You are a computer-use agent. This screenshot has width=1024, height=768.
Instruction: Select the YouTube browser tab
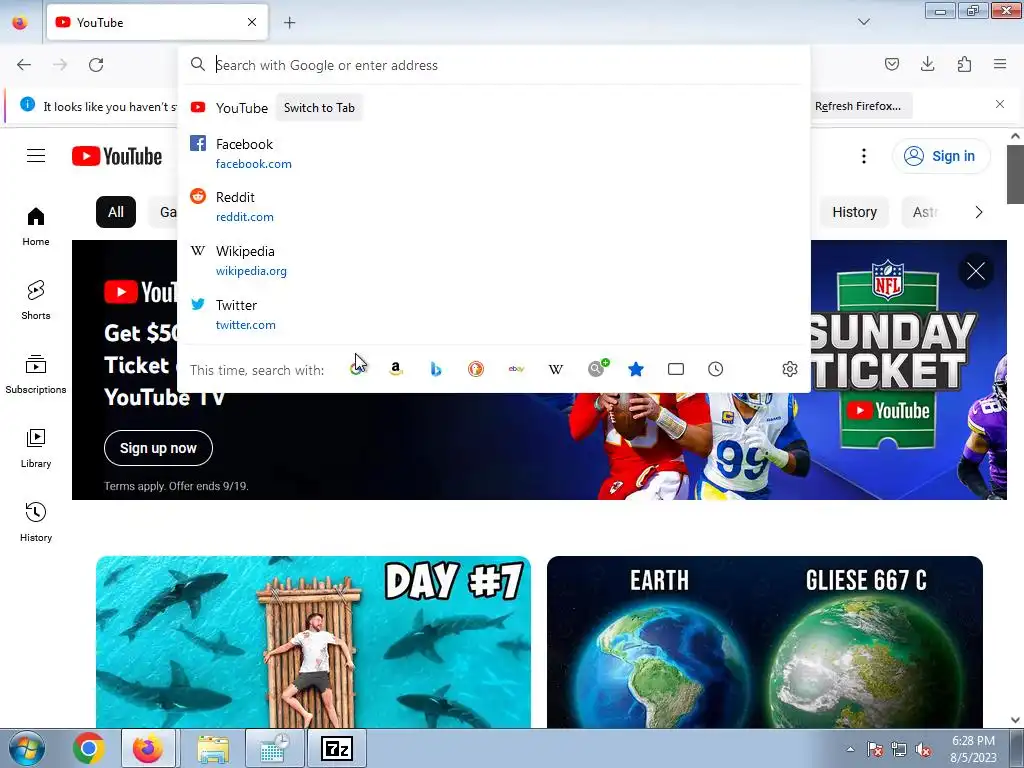(157, 23)
